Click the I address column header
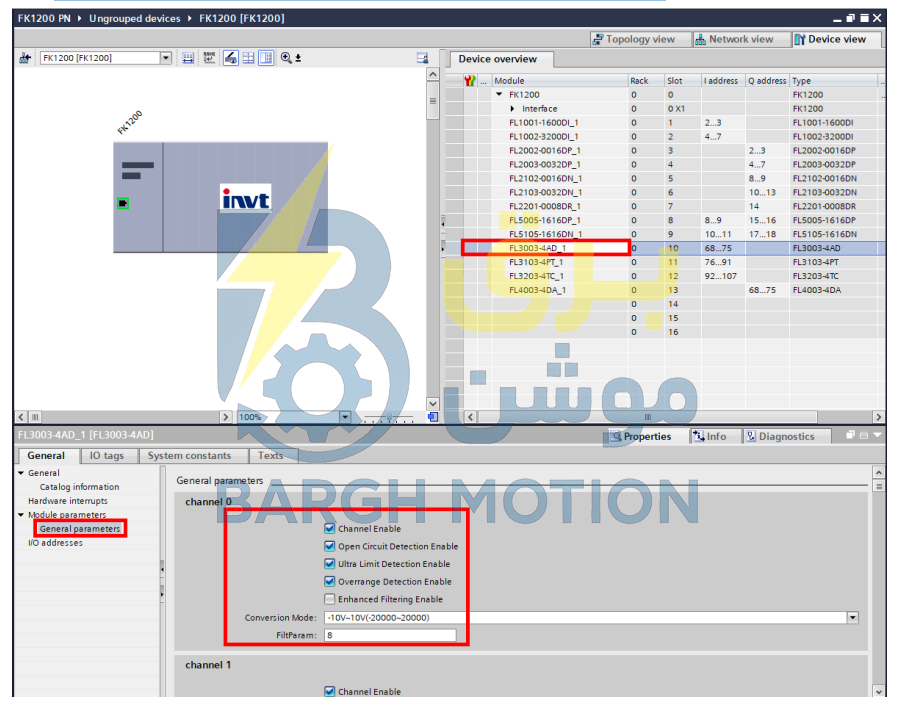 tap(723, 81)
